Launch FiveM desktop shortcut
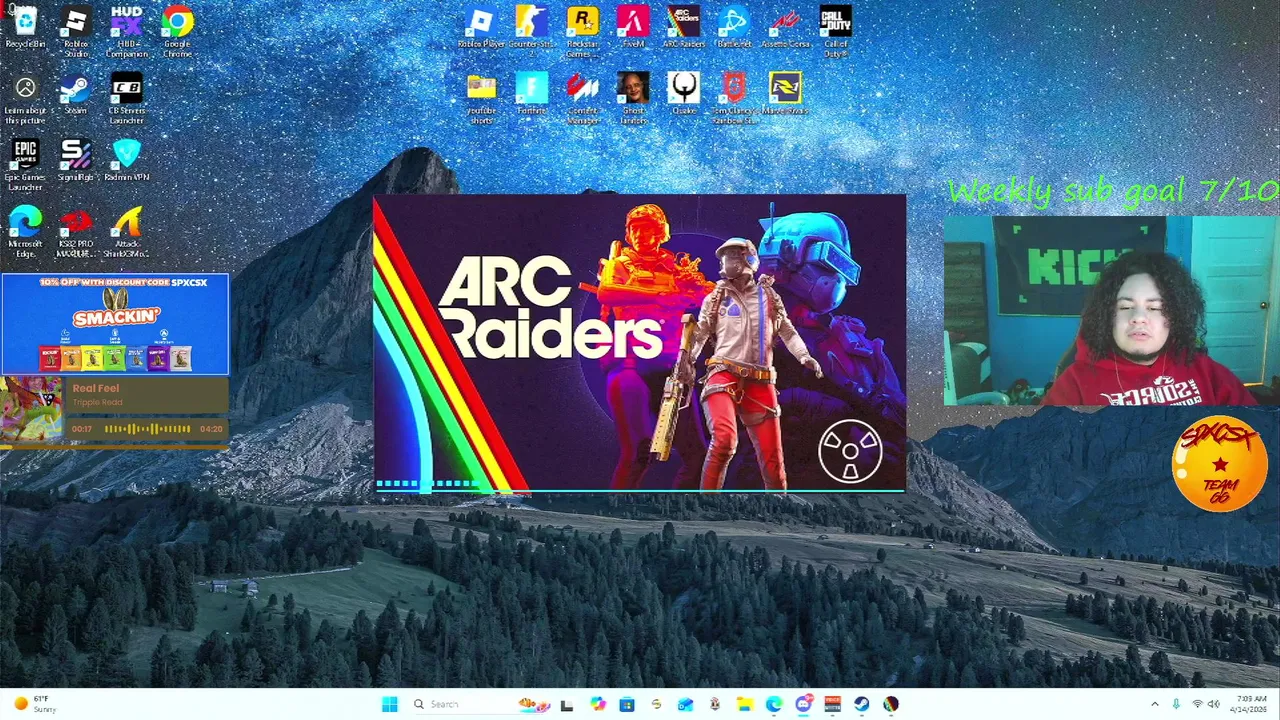Viewport: 1280px width, 720px height. tap(633, 28)
